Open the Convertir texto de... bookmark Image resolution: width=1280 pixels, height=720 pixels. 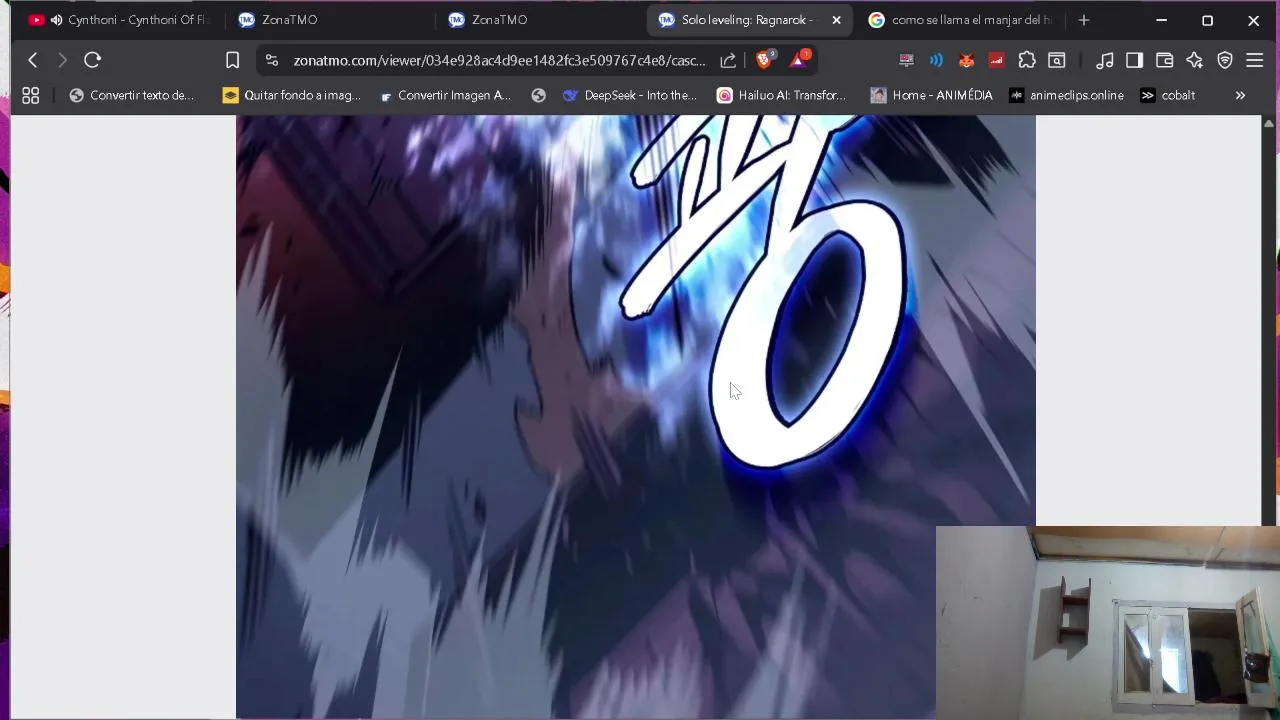[x=131, y=95]
